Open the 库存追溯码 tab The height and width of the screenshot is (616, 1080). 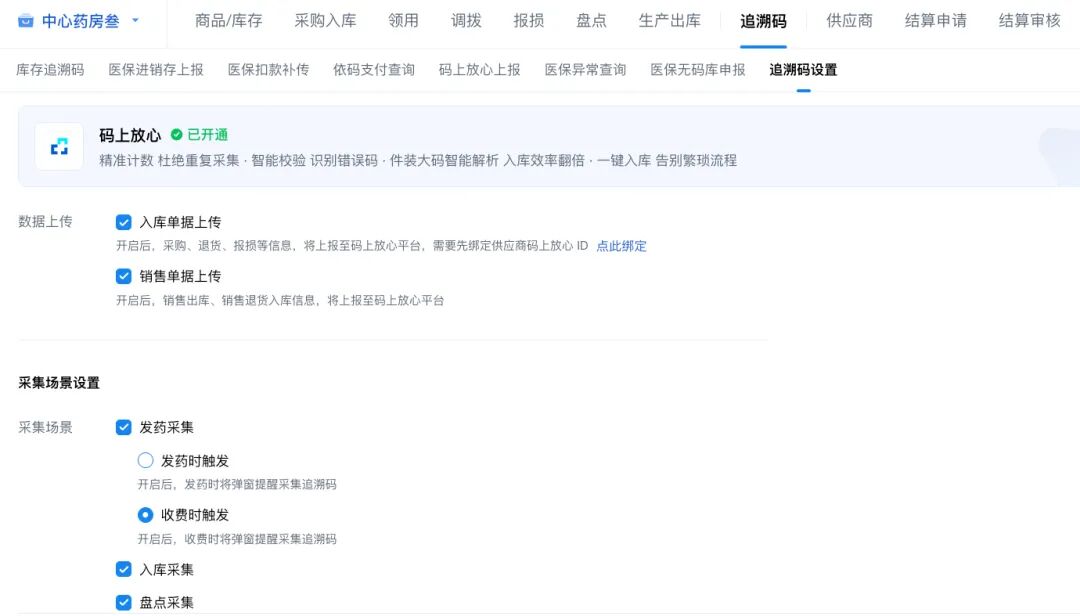[x=50, y=70]
